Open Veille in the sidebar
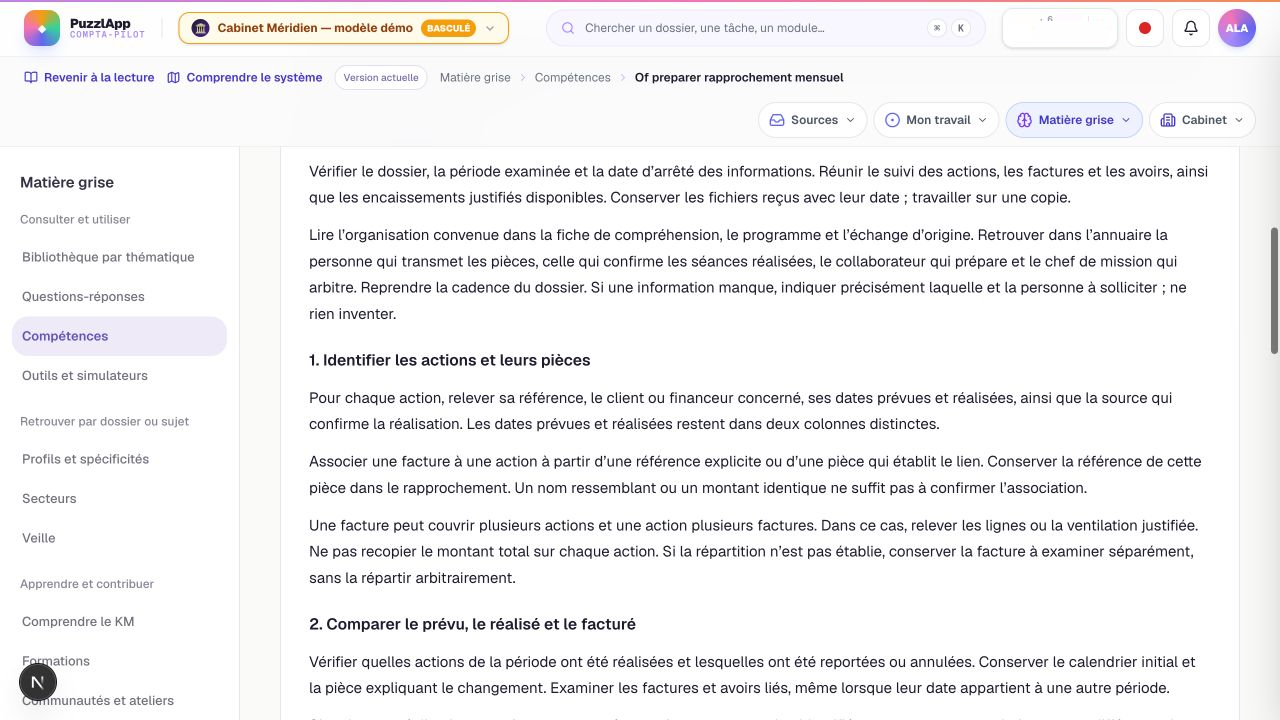This screenshot has height=720, width=1280. pos(119,538)
